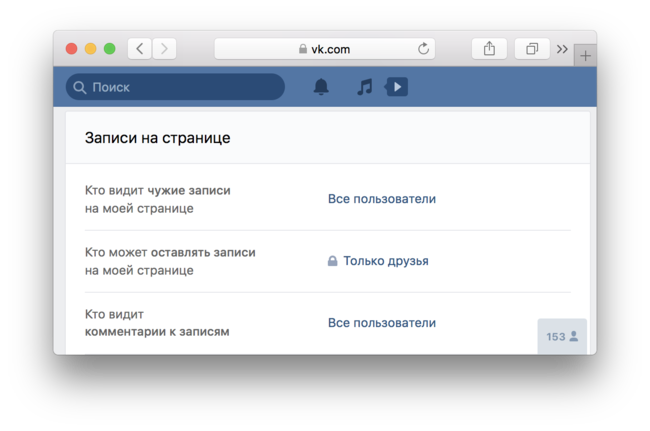Open the Safari Share menu

[489, 49]
